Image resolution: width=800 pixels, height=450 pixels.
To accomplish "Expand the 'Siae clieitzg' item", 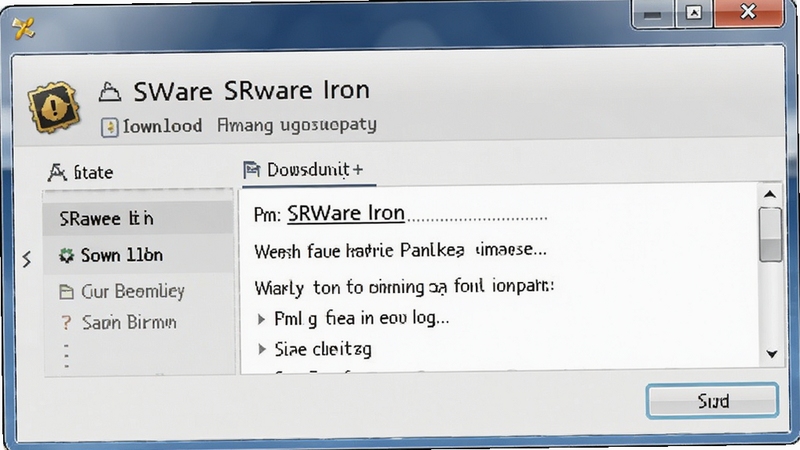I will click(x=262, y=349).
